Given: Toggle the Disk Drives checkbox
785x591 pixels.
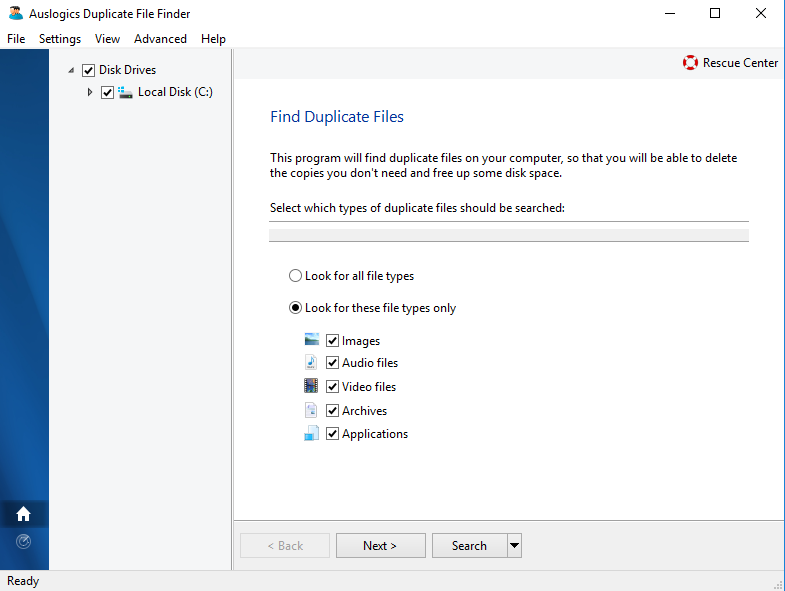Looking at the screenshot, I should [x=88, y=70].
